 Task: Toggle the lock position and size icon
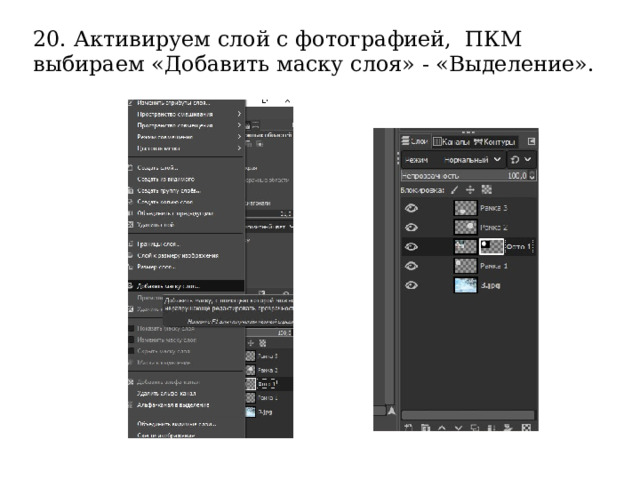tap(470, 190)
